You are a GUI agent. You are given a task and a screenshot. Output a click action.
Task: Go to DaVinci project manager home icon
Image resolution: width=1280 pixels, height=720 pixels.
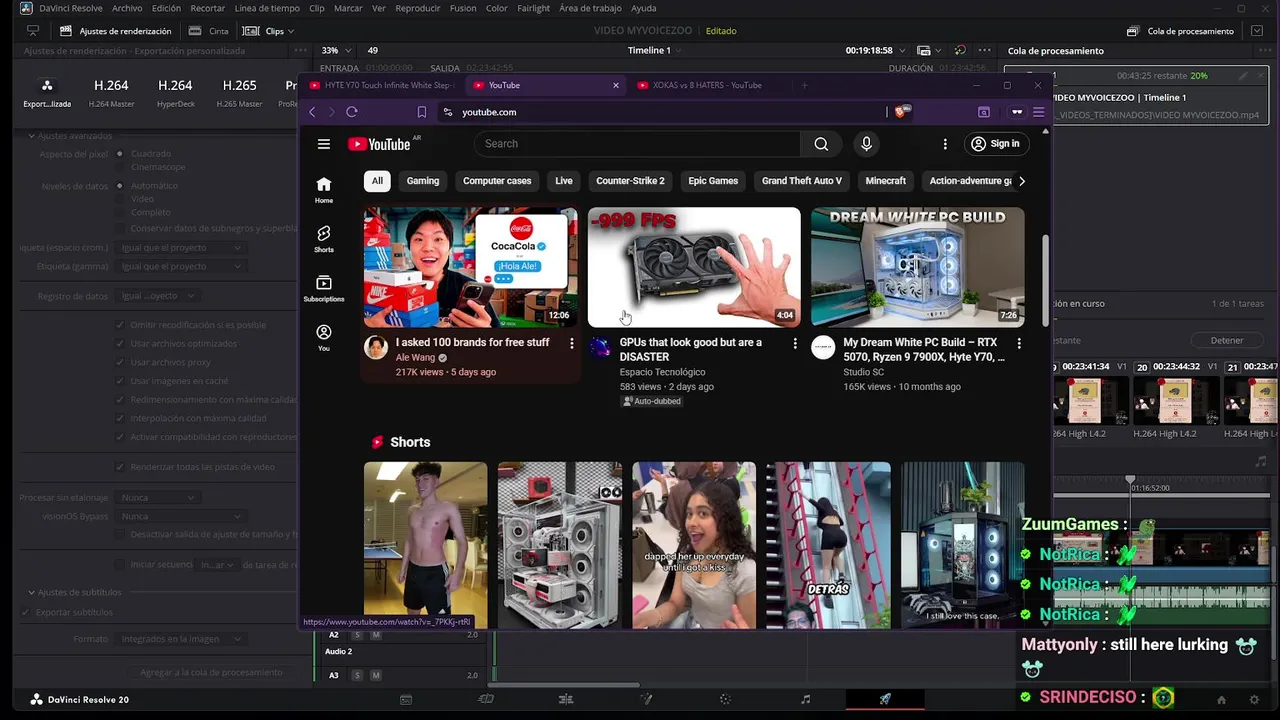(x=1221, y=700)
